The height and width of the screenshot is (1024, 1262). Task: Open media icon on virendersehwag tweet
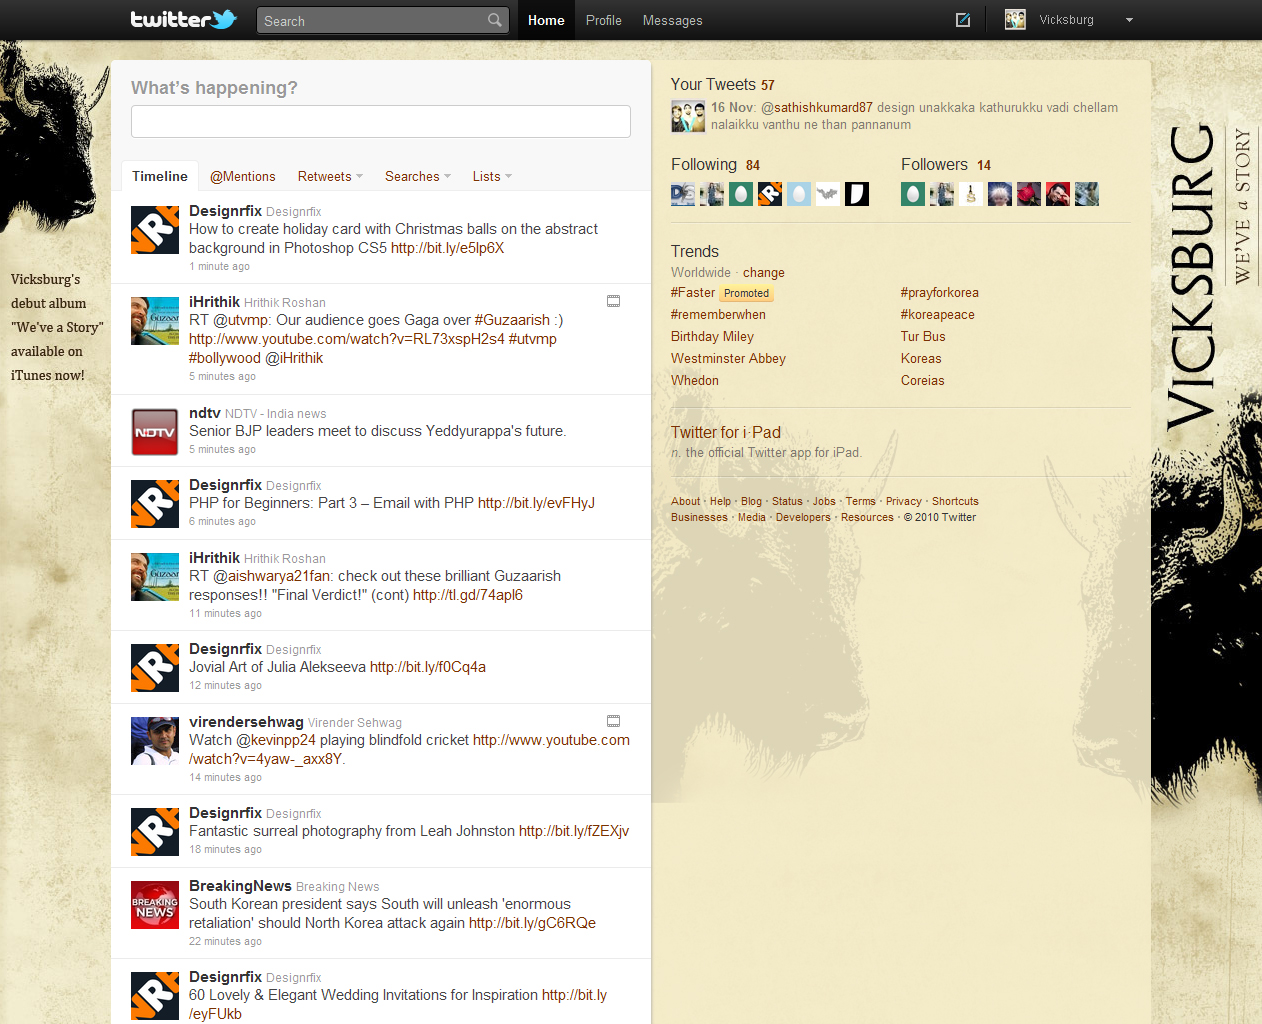pos(614,721)
